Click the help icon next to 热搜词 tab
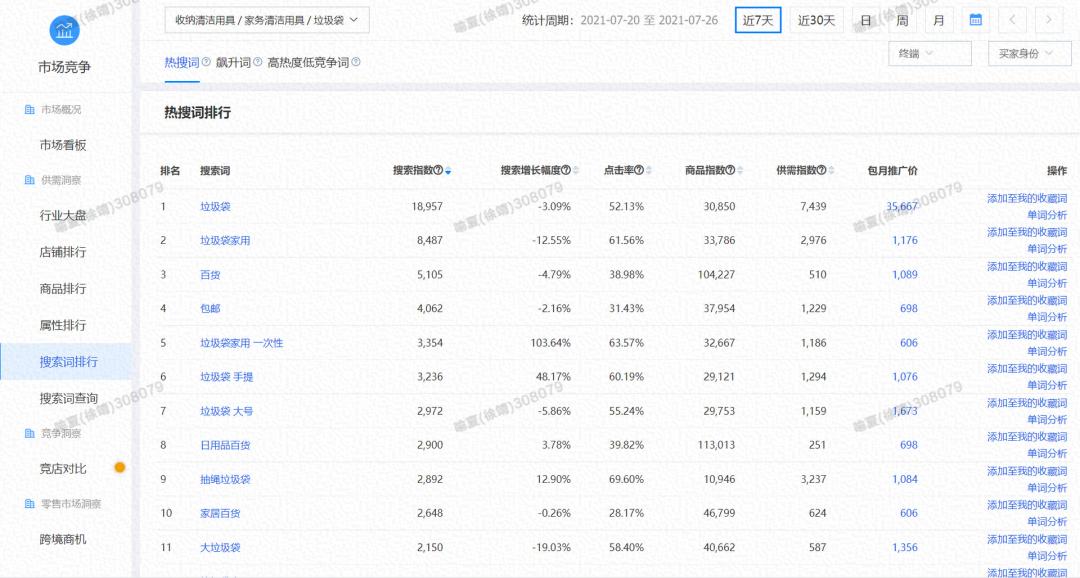The height and width of the screenshot is (578, 1080). point(206,61)
